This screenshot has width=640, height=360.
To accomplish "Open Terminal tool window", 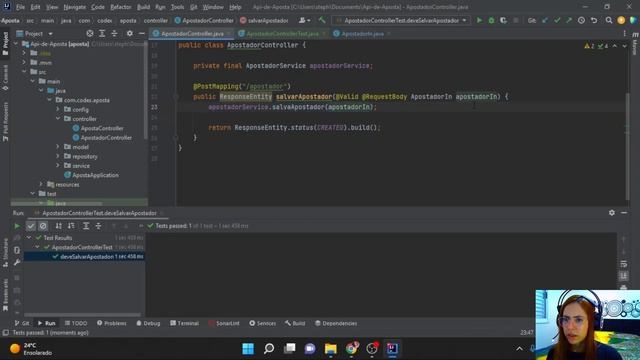I will (184, 323).
